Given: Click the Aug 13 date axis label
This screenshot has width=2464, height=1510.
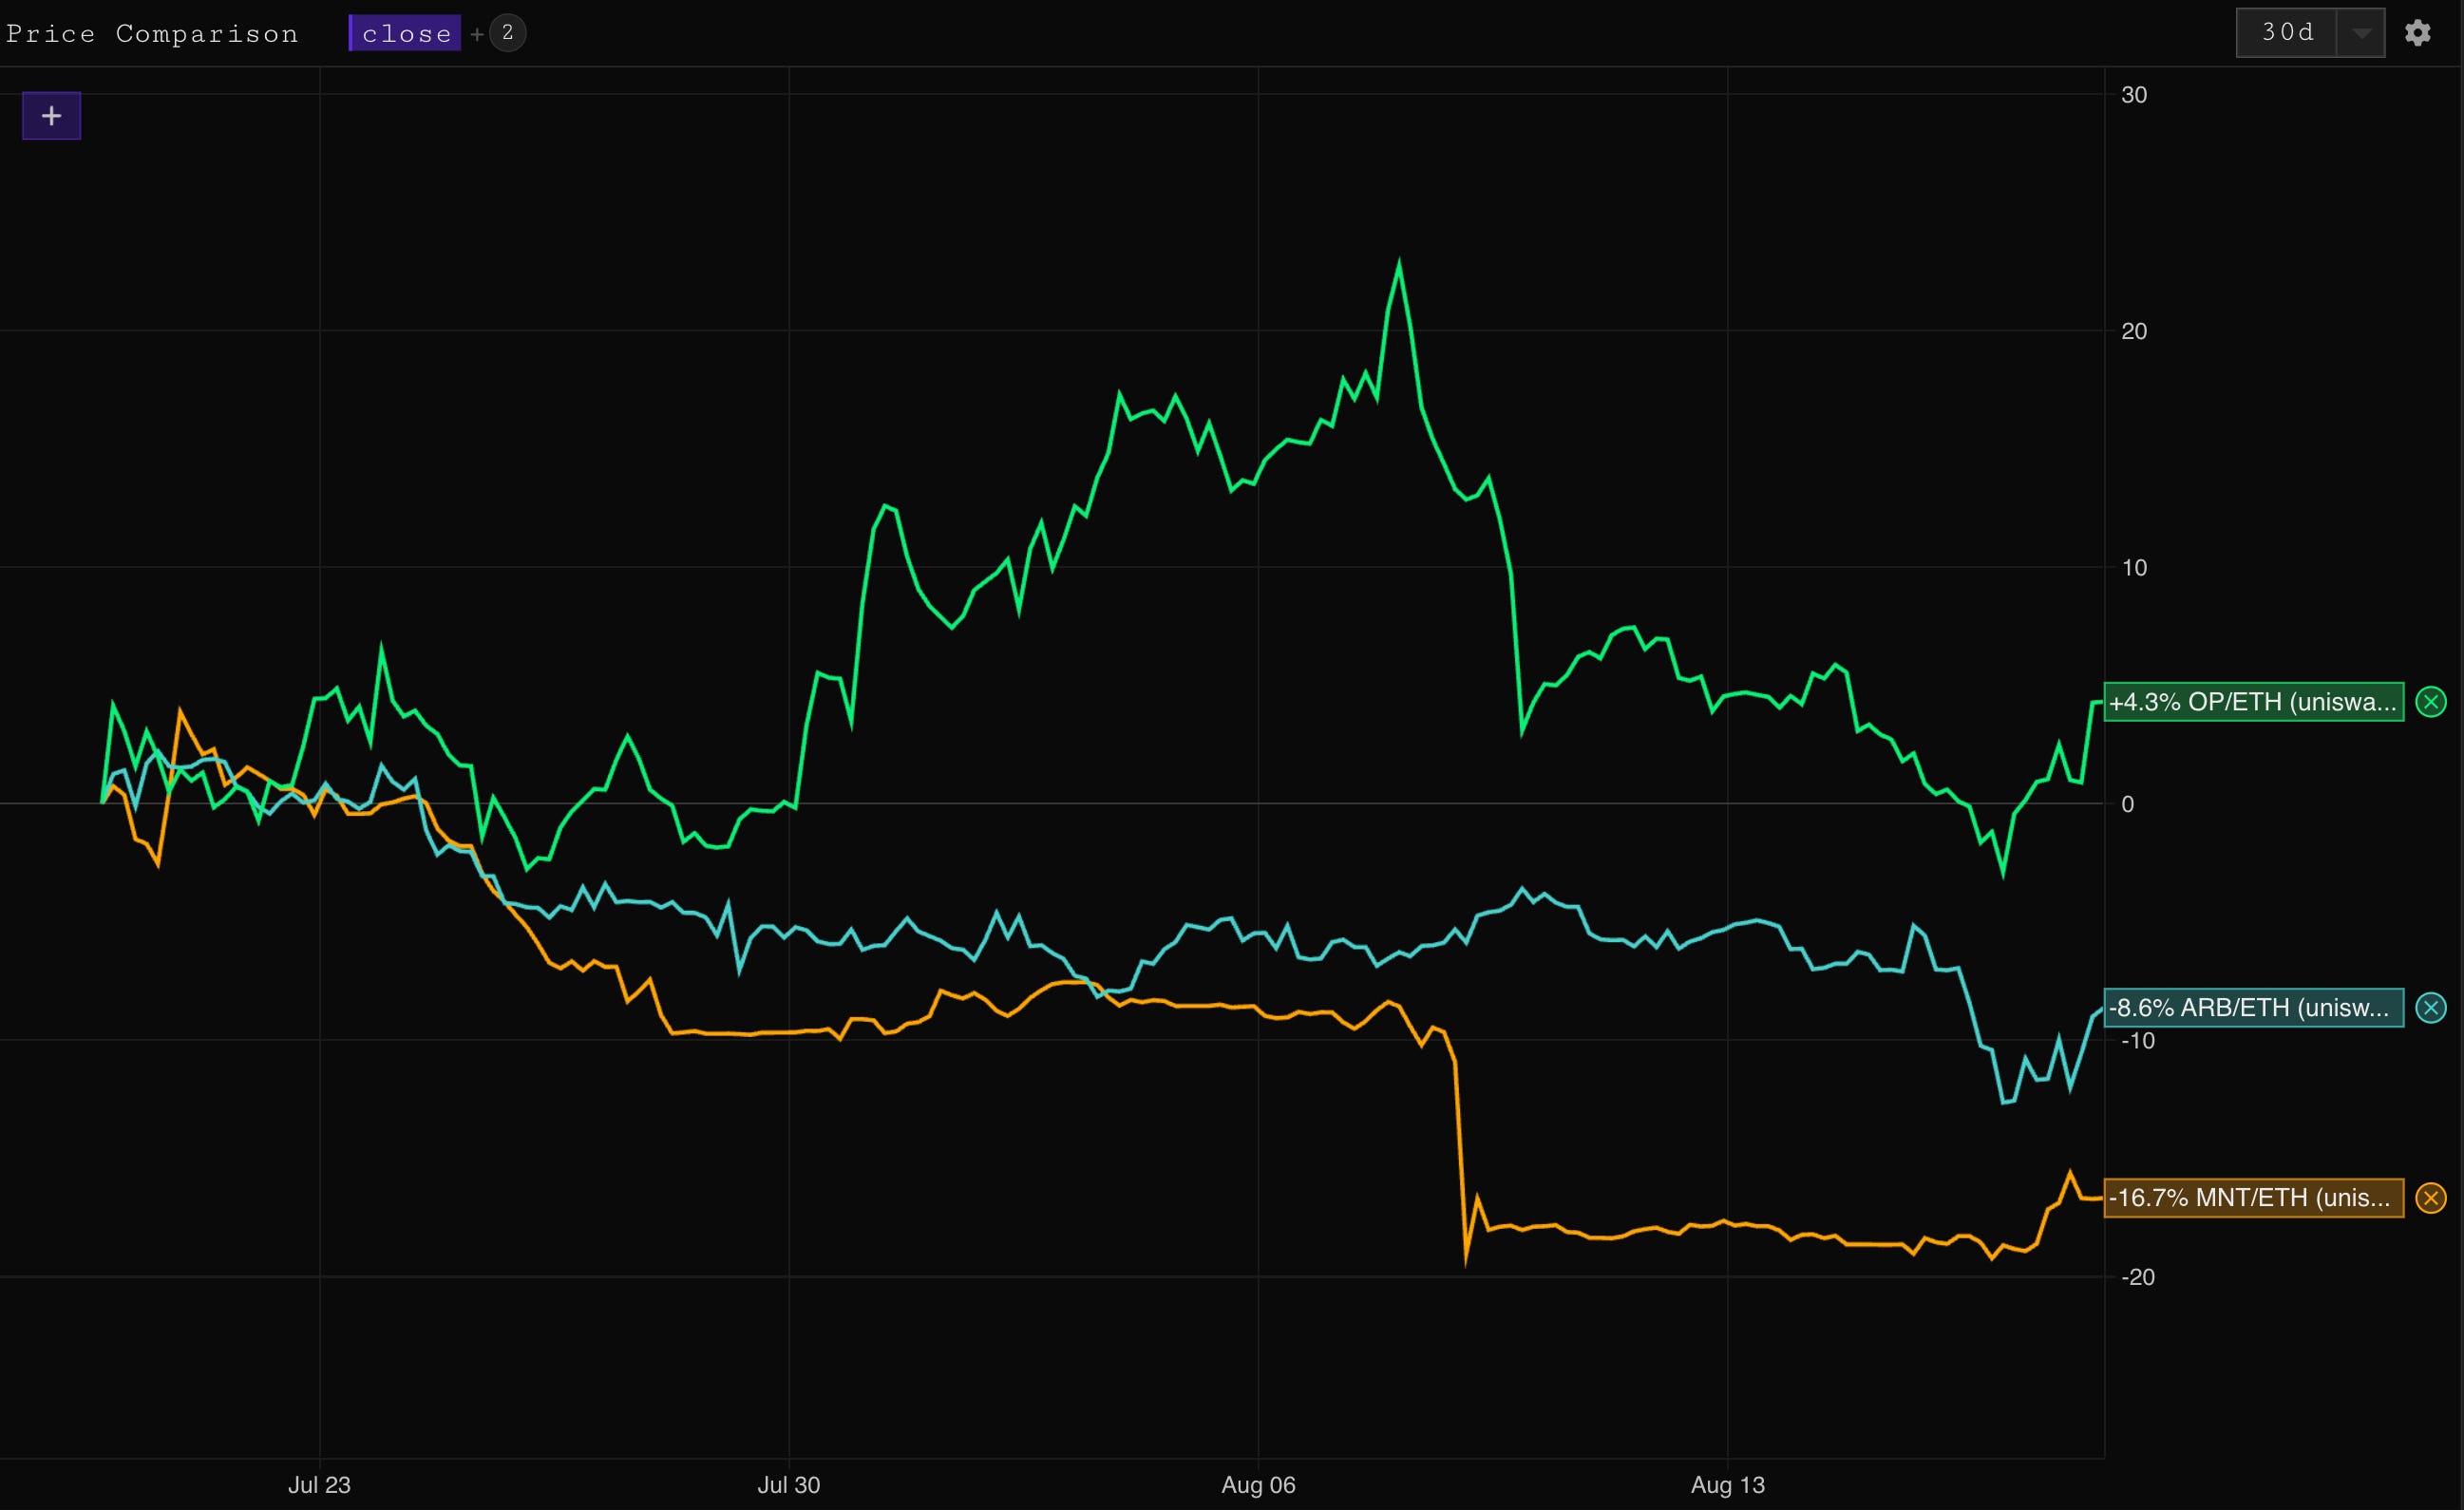Looking at the screenshot, I should tap(1727, 1484).
